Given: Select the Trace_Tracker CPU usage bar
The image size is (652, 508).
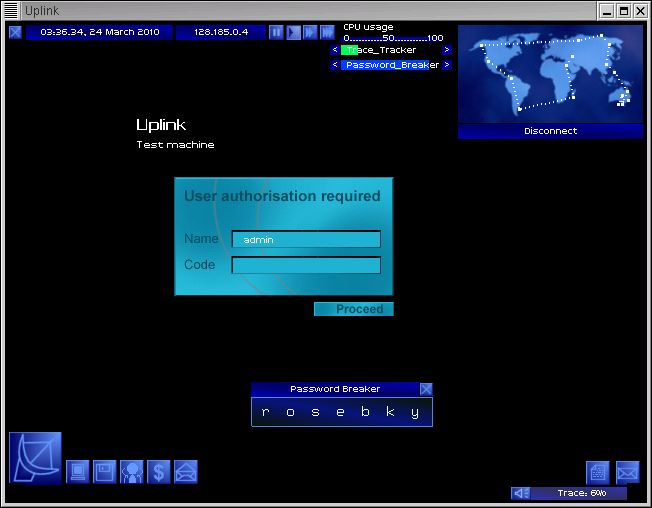Looking at the screenshot, I should click(x=390, y=50).
